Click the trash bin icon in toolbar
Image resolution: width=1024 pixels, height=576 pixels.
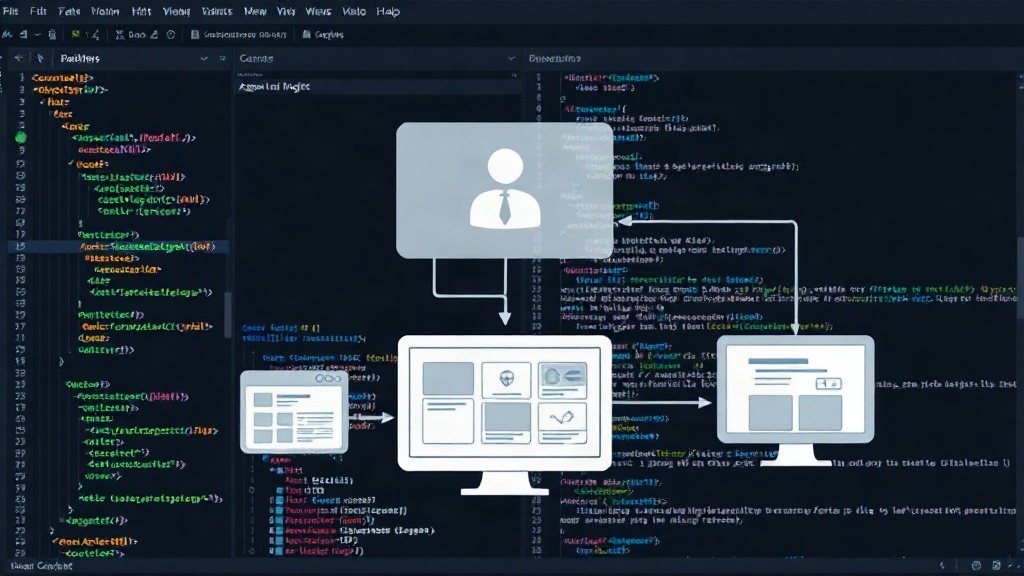(x=52, y=35)
